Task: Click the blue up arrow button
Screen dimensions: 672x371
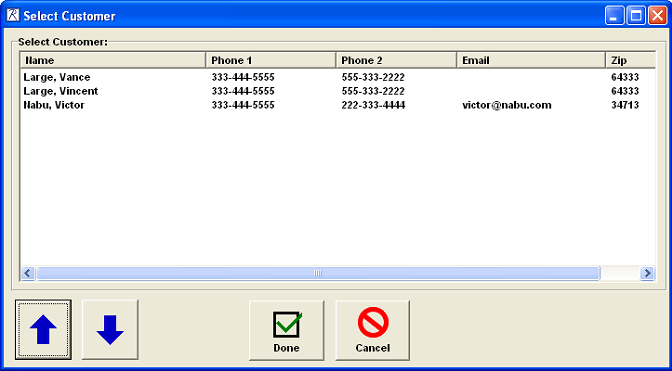Action: click(43, 329)
